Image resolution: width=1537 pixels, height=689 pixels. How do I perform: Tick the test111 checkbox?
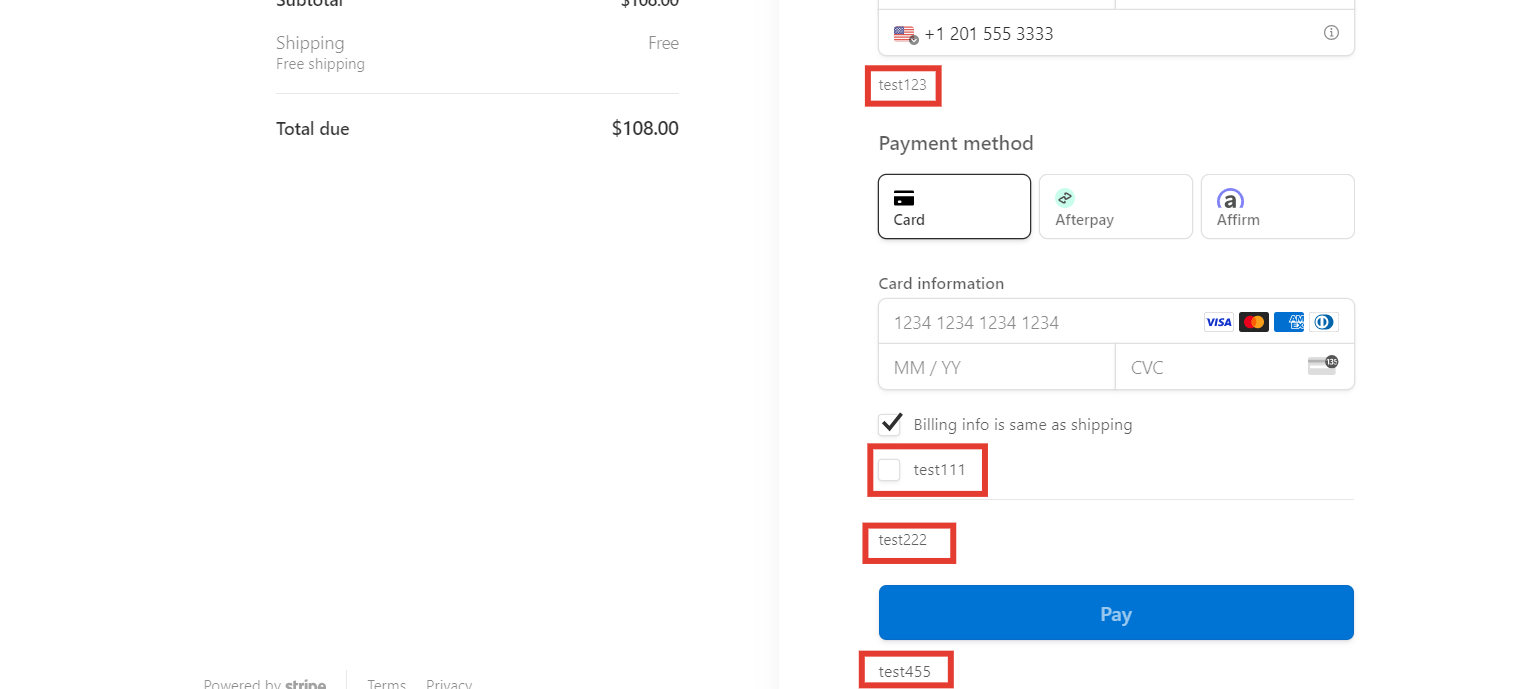point(889,469)
